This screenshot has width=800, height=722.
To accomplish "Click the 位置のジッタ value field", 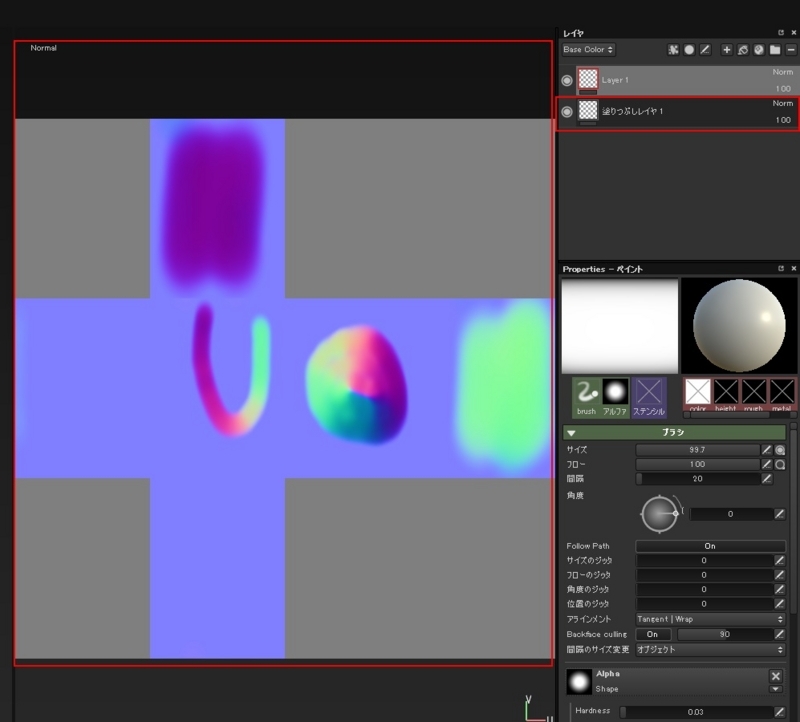I will pyautogui.click(x=704, y=604).
